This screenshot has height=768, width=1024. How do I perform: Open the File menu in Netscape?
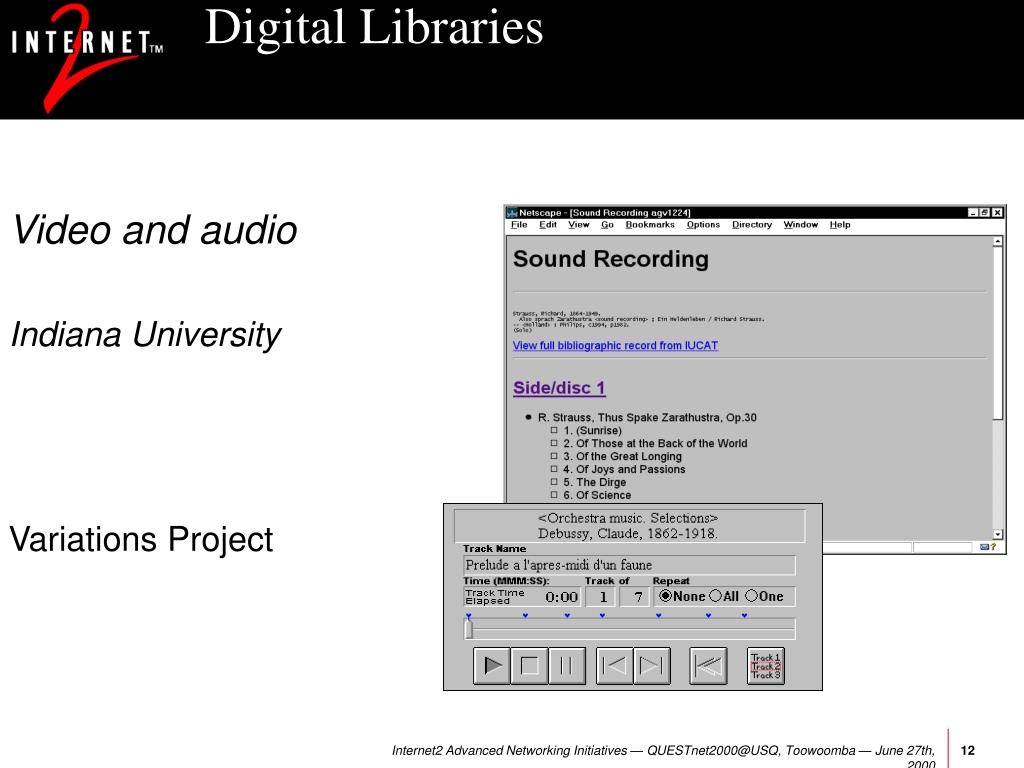[519, 225]
